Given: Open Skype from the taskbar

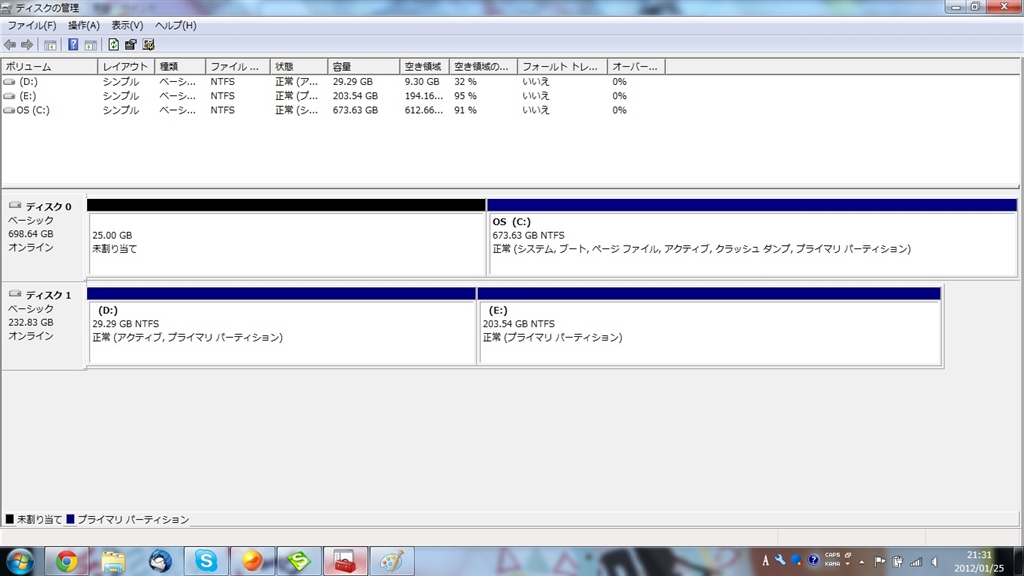Looking at the screenshot, I should click(x=206, y=562).
